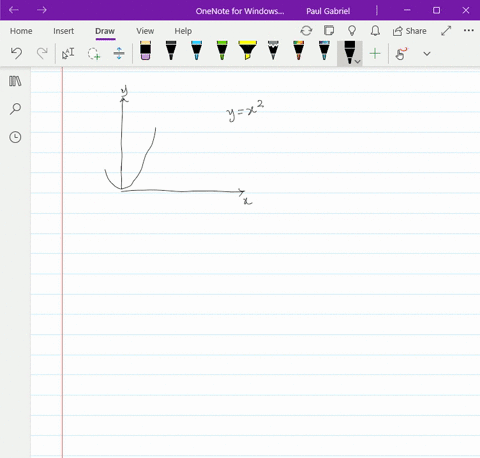The image size is (480, 458).
Task: Open options for the selected black pen
Action: pyautogui.click(x=358, y=62)
